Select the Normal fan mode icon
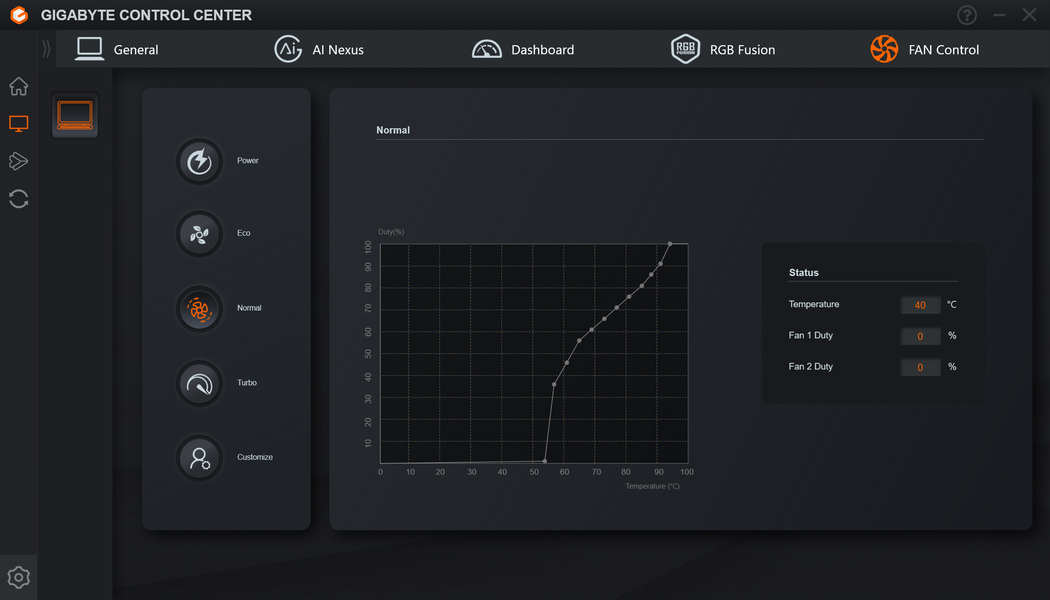 199,309
